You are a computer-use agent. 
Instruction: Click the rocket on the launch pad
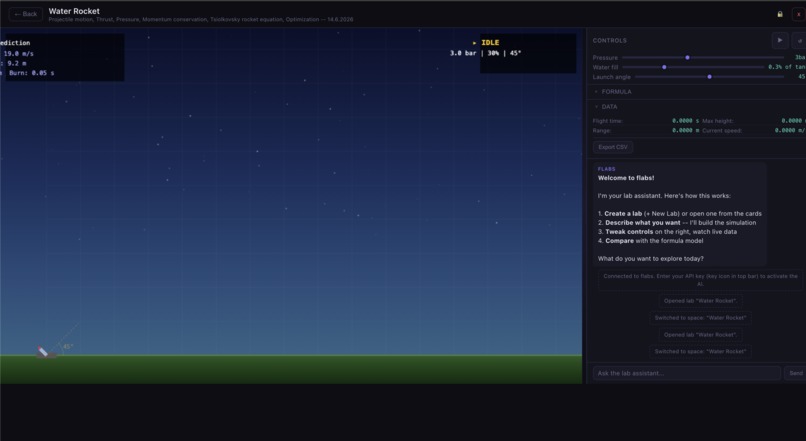pyautogui.click(x=43, y=352)
